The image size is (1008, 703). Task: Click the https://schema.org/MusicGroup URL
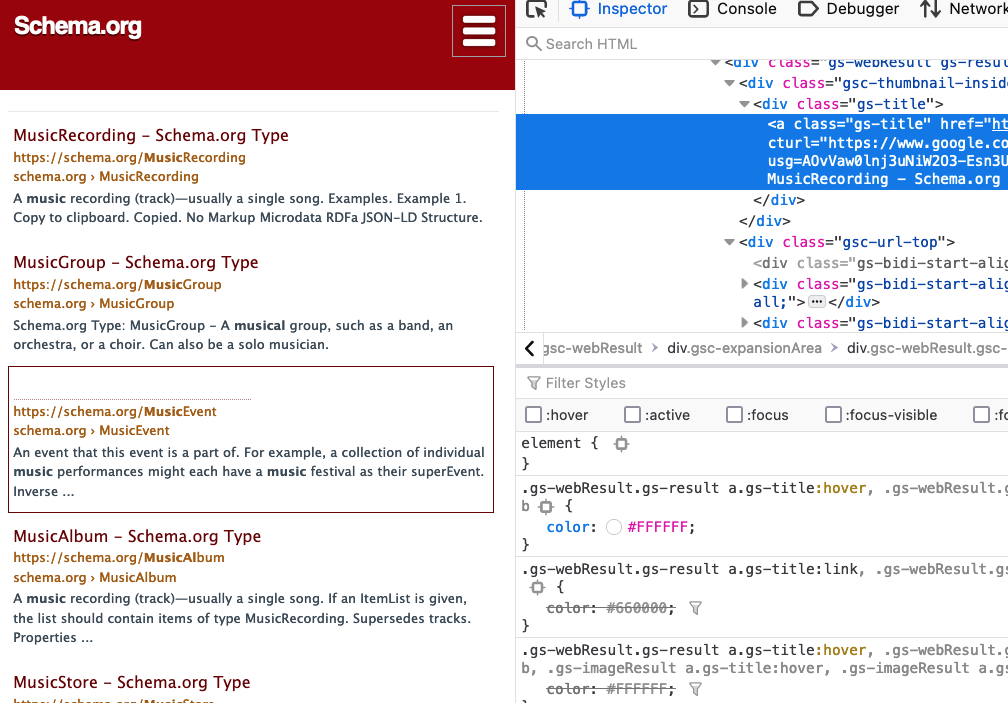pos(117,284)
